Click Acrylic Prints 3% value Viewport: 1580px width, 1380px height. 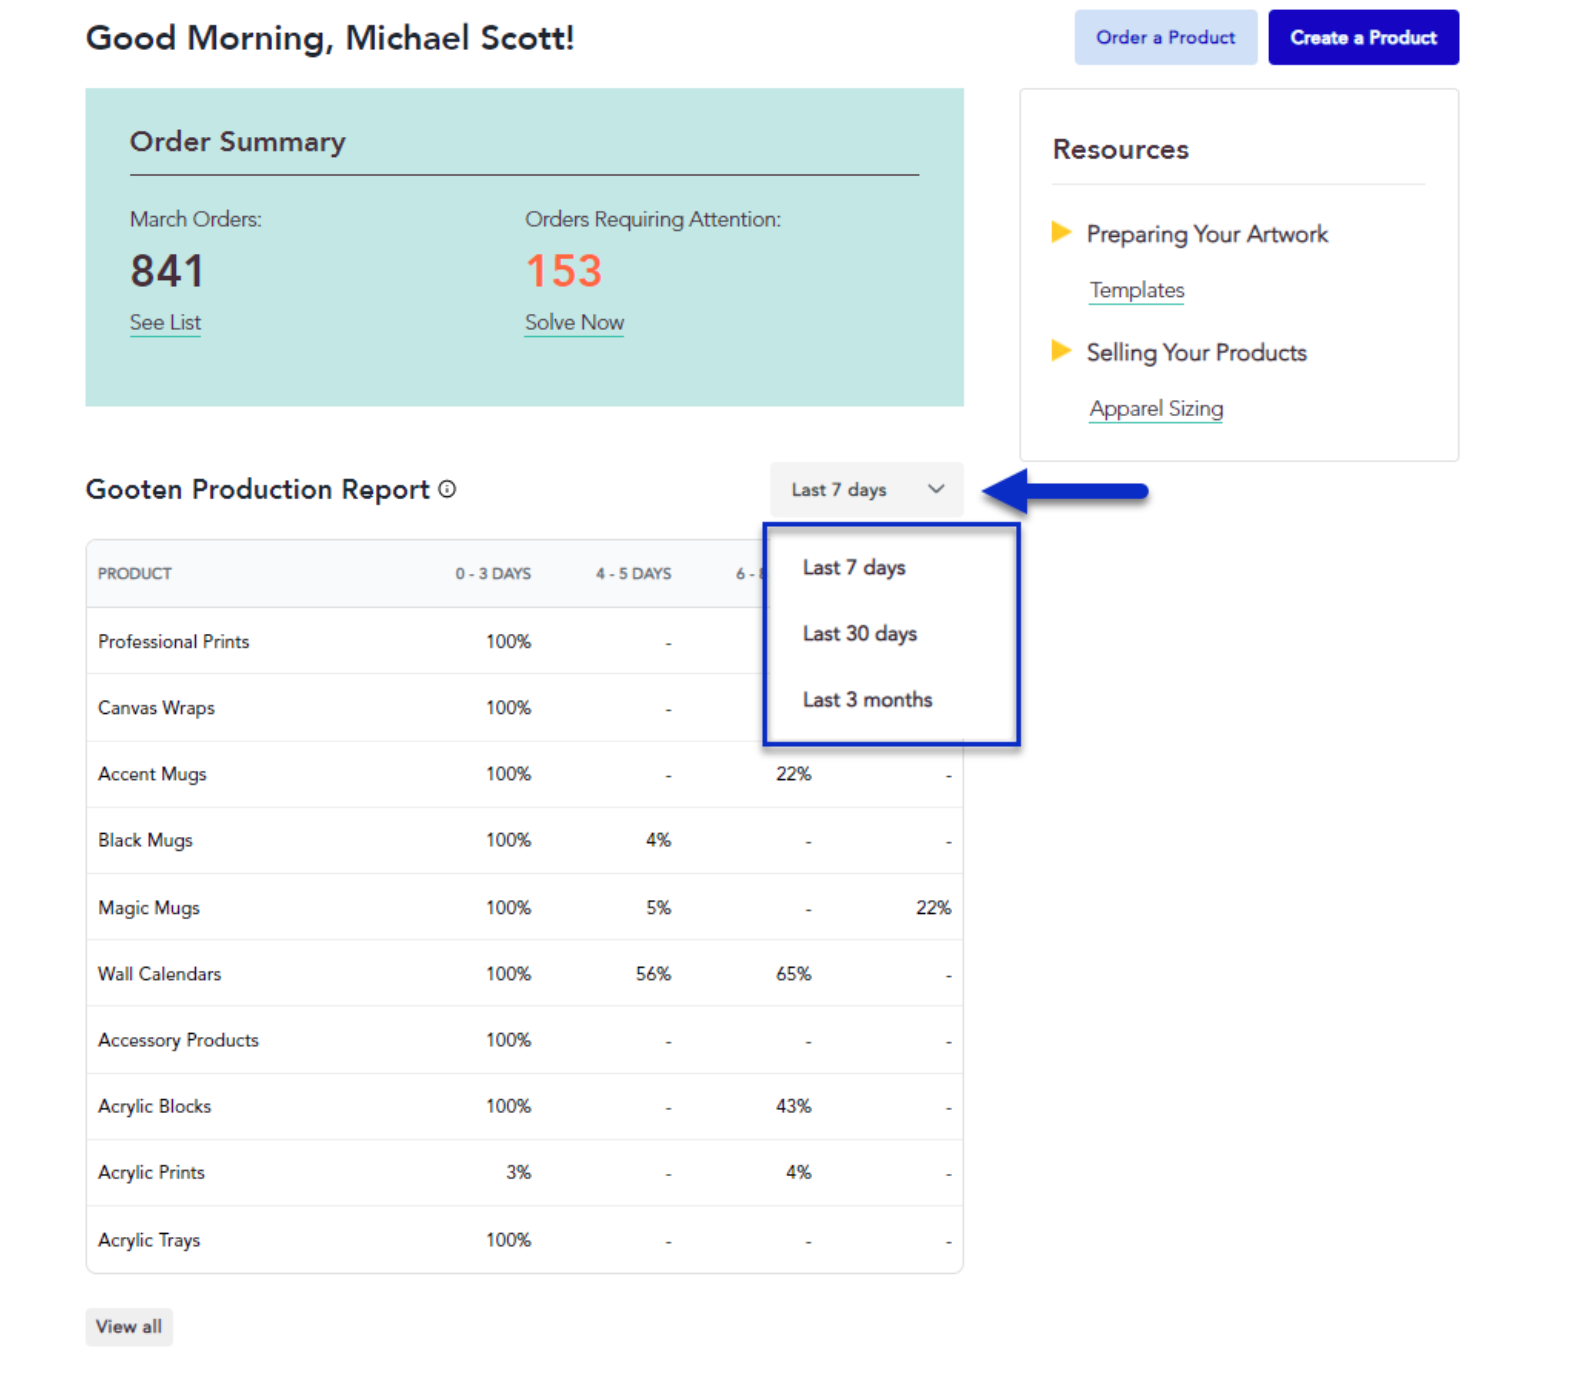point(518,1172)
